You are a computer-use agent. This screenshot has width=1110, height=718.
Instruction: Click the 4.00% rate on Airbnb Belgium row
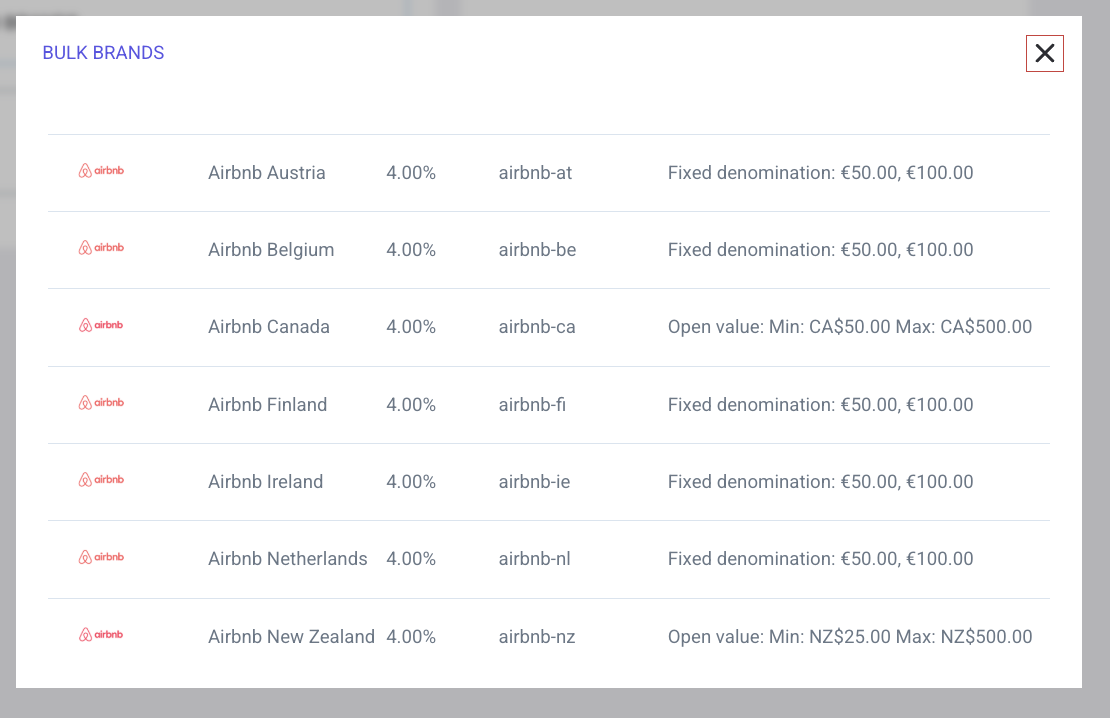point(410,249)
